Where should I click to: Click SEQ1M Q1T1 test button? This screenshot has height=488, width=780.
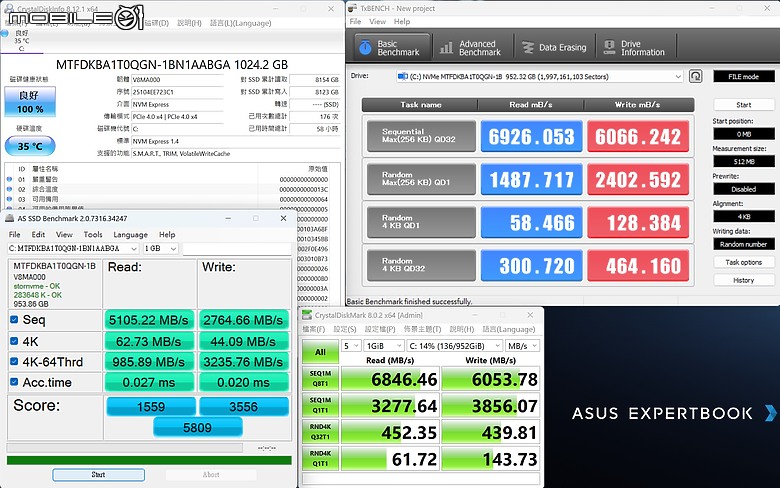click(x=320, y=405)
